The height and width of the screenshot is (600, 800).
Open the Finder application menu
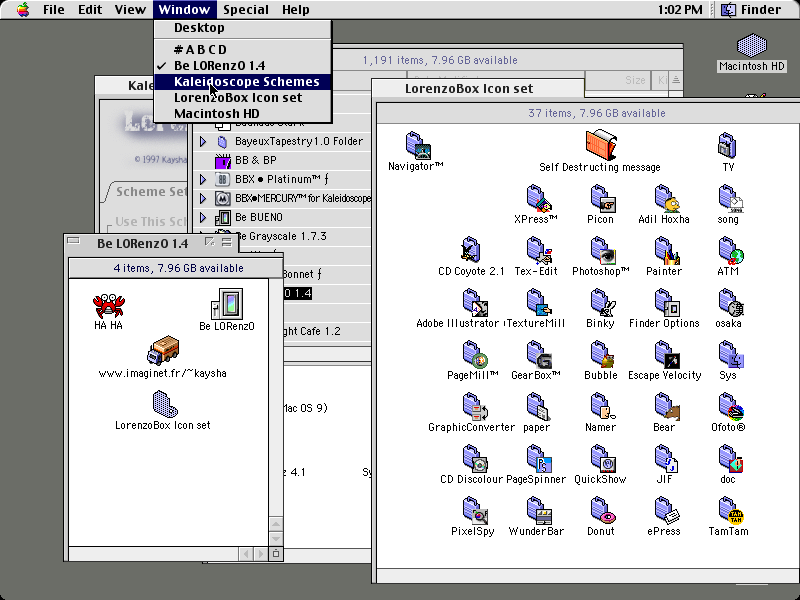[752, 10]
